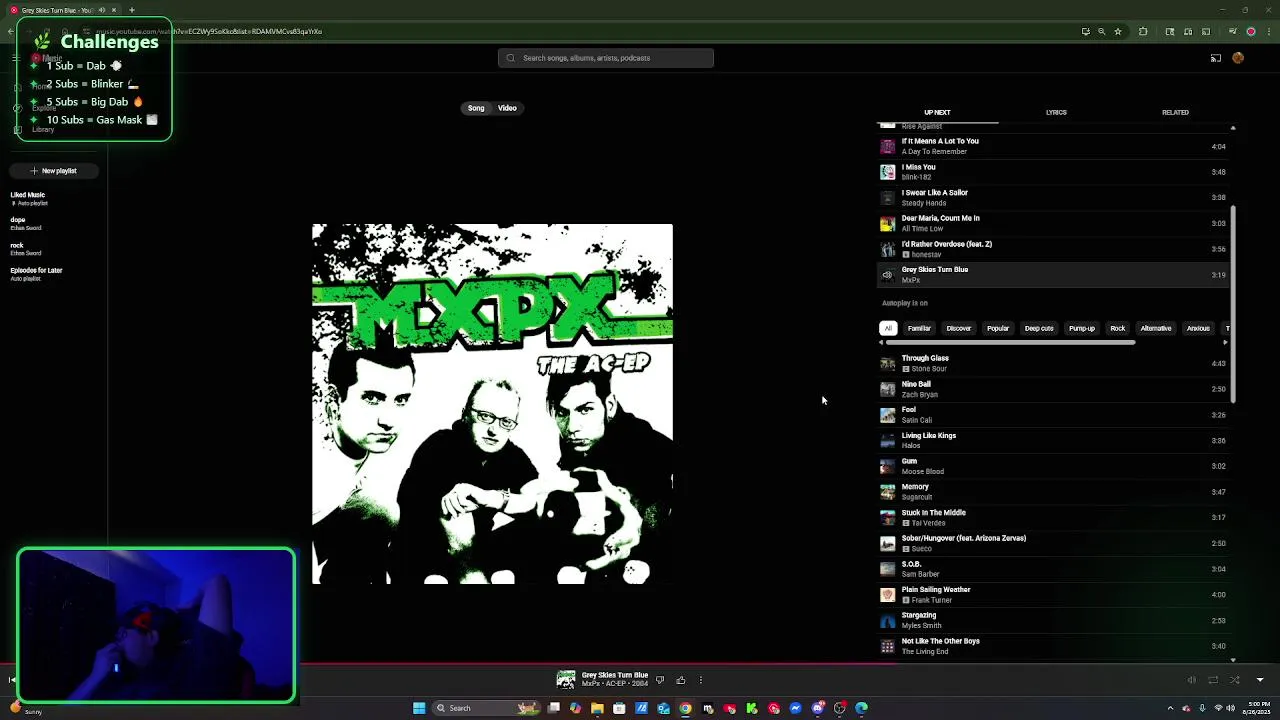Toggle repeat mode in the player bar

tap(1213, 680)
